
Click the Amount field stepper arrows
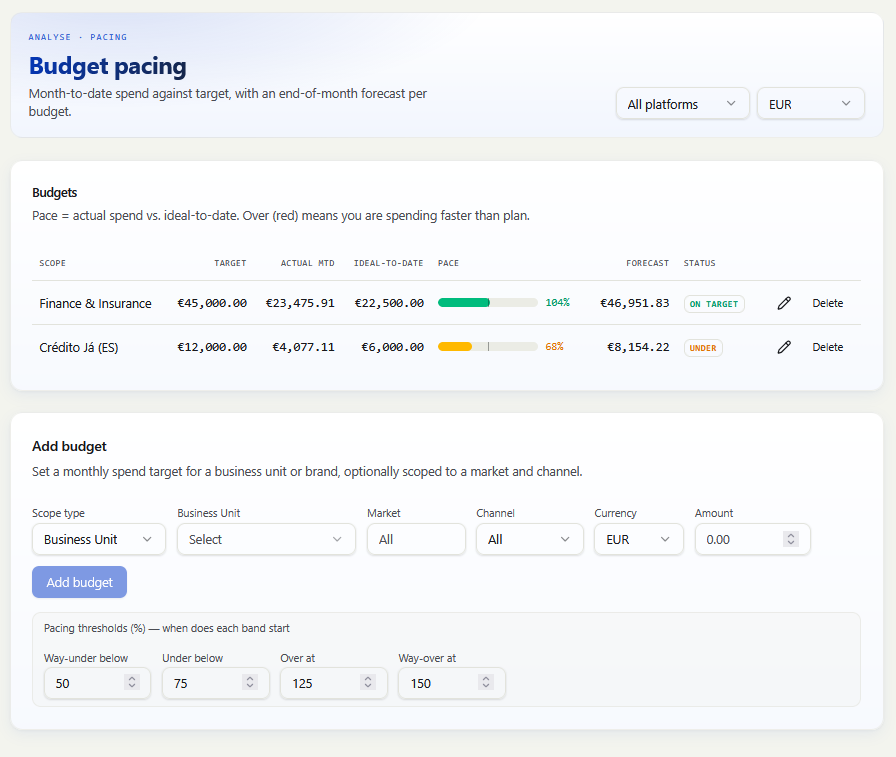point(791,539)
